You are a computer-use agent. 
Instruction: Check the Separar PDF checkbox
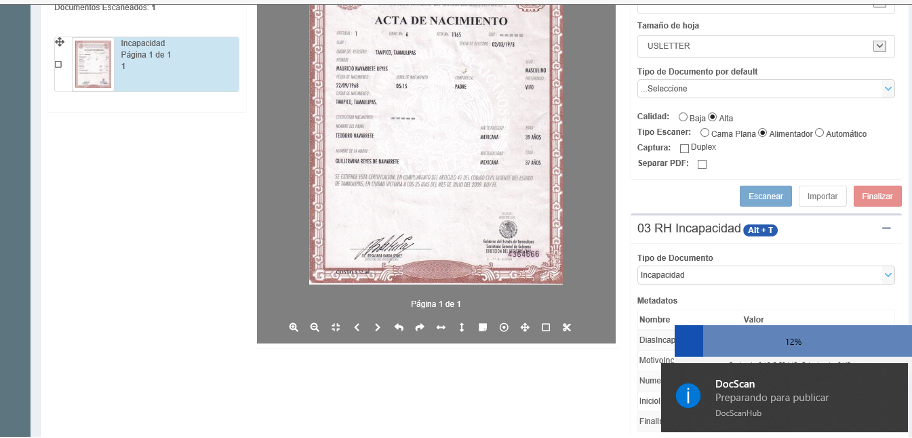click(702, 164)
